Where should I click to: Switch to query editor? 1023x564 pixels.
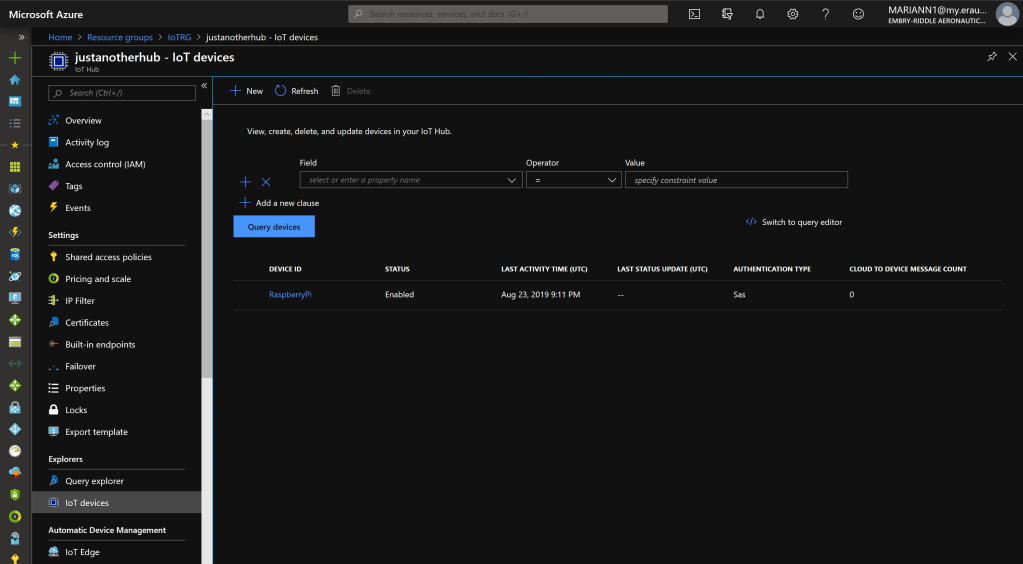[x=794, y=222]
